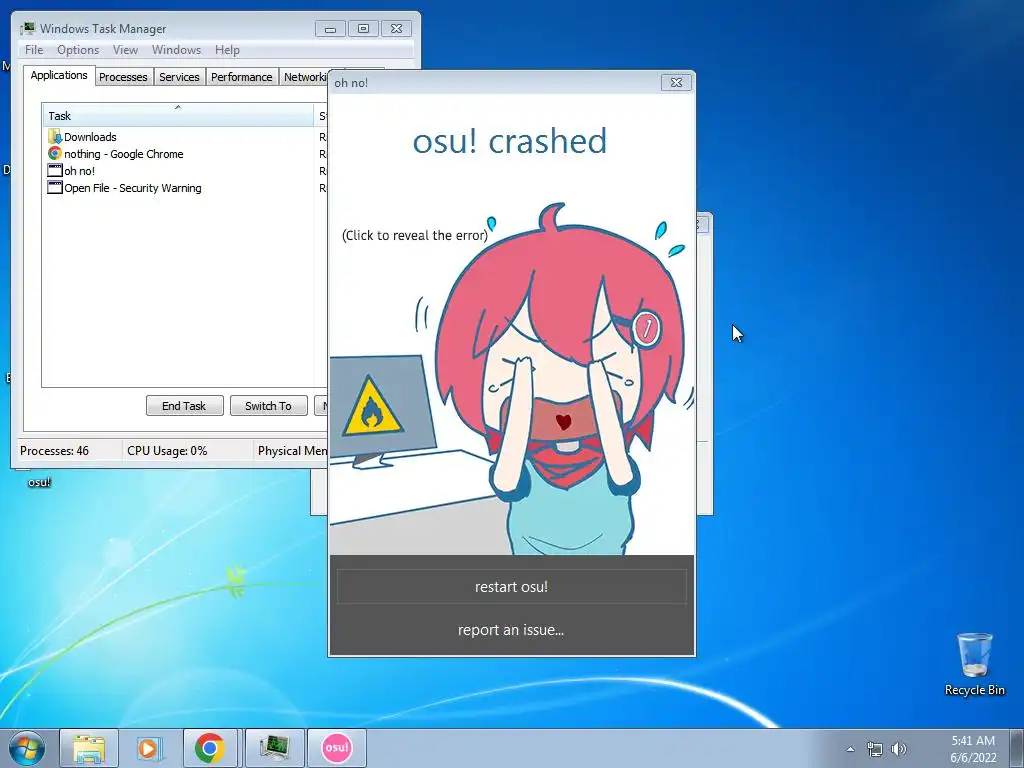Switch to the Processes tab
The width and height of the screenshot is (1024, 768).
click(123, 77)
